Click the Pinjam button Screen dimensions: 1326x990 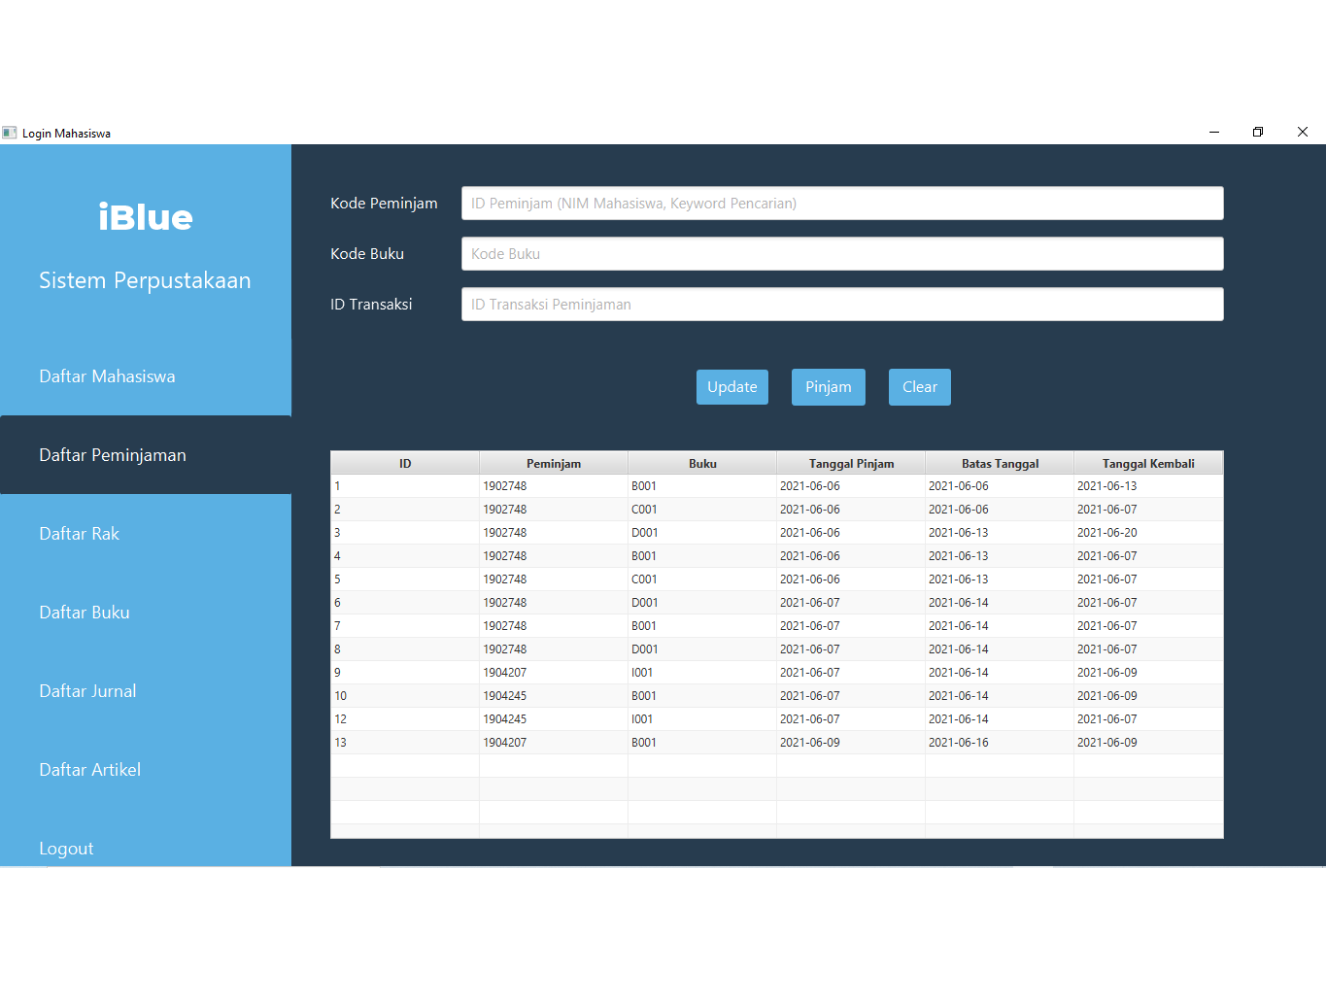[828, 387]
